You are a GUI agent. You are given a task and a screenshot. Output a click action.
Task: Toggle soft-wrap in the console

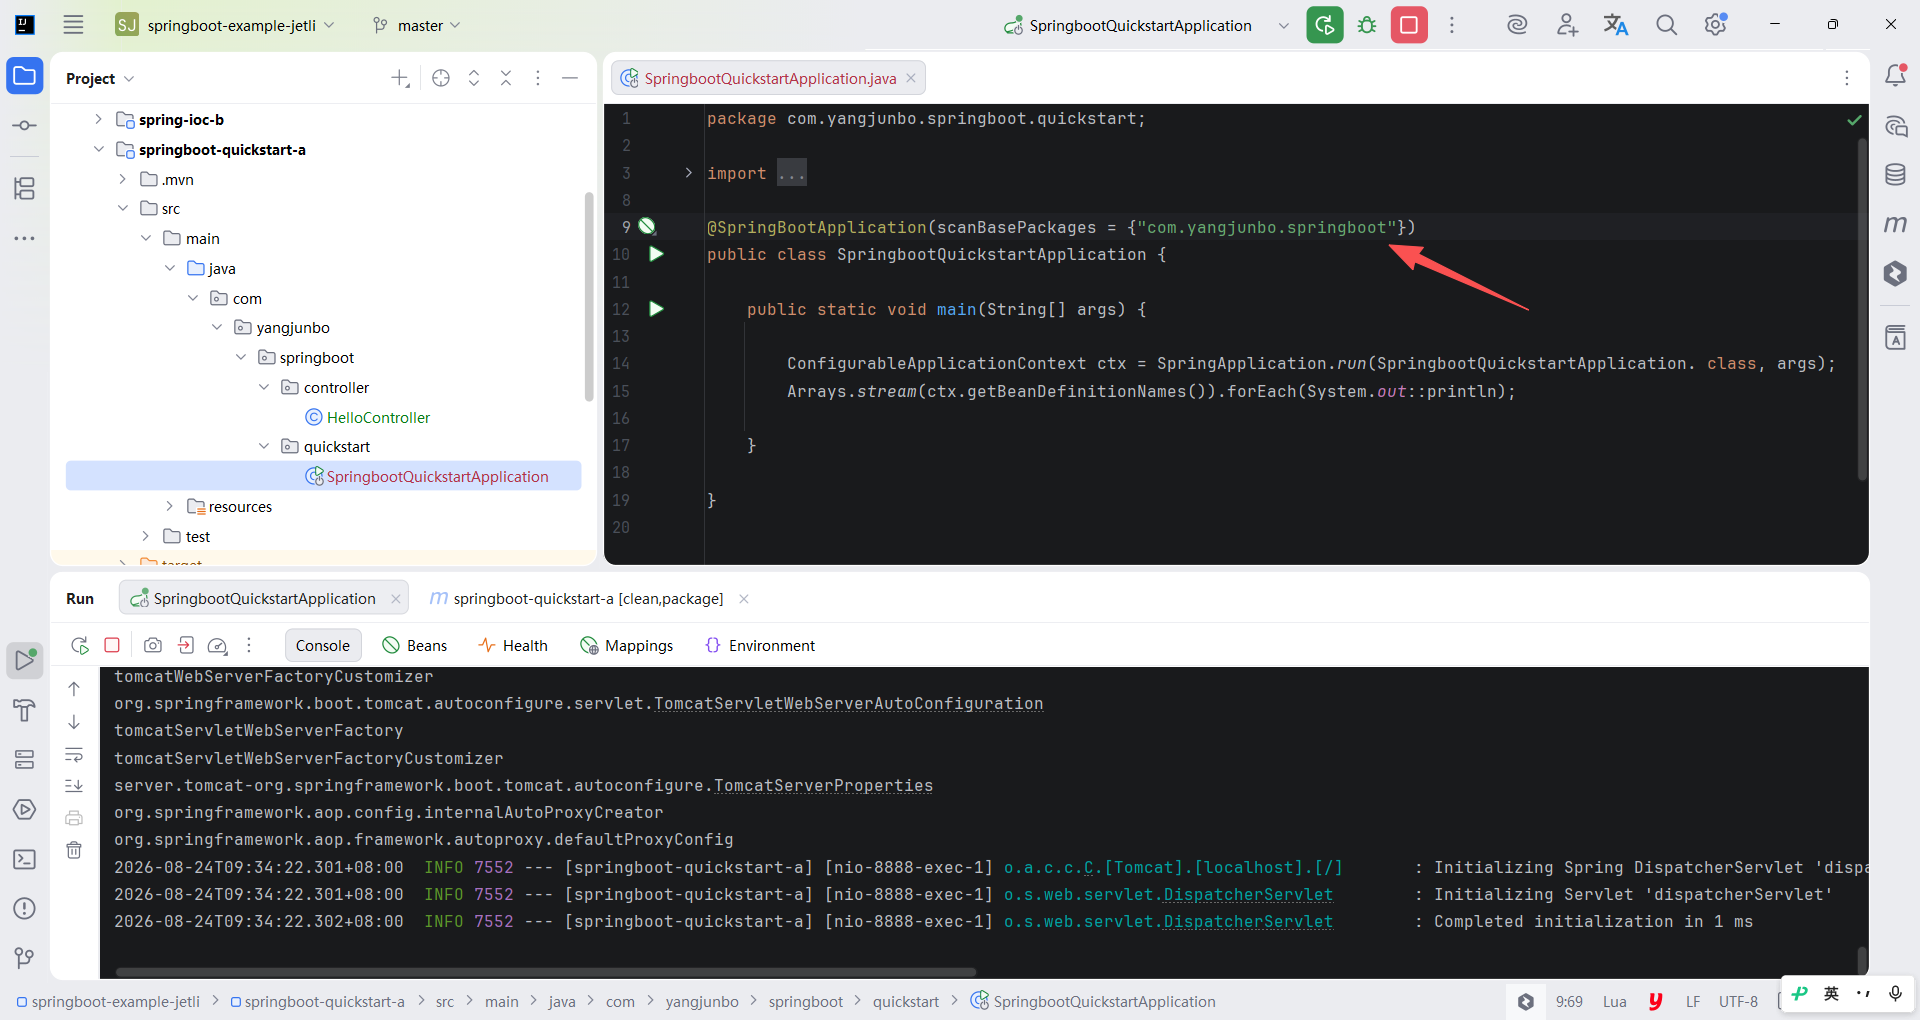74,754
